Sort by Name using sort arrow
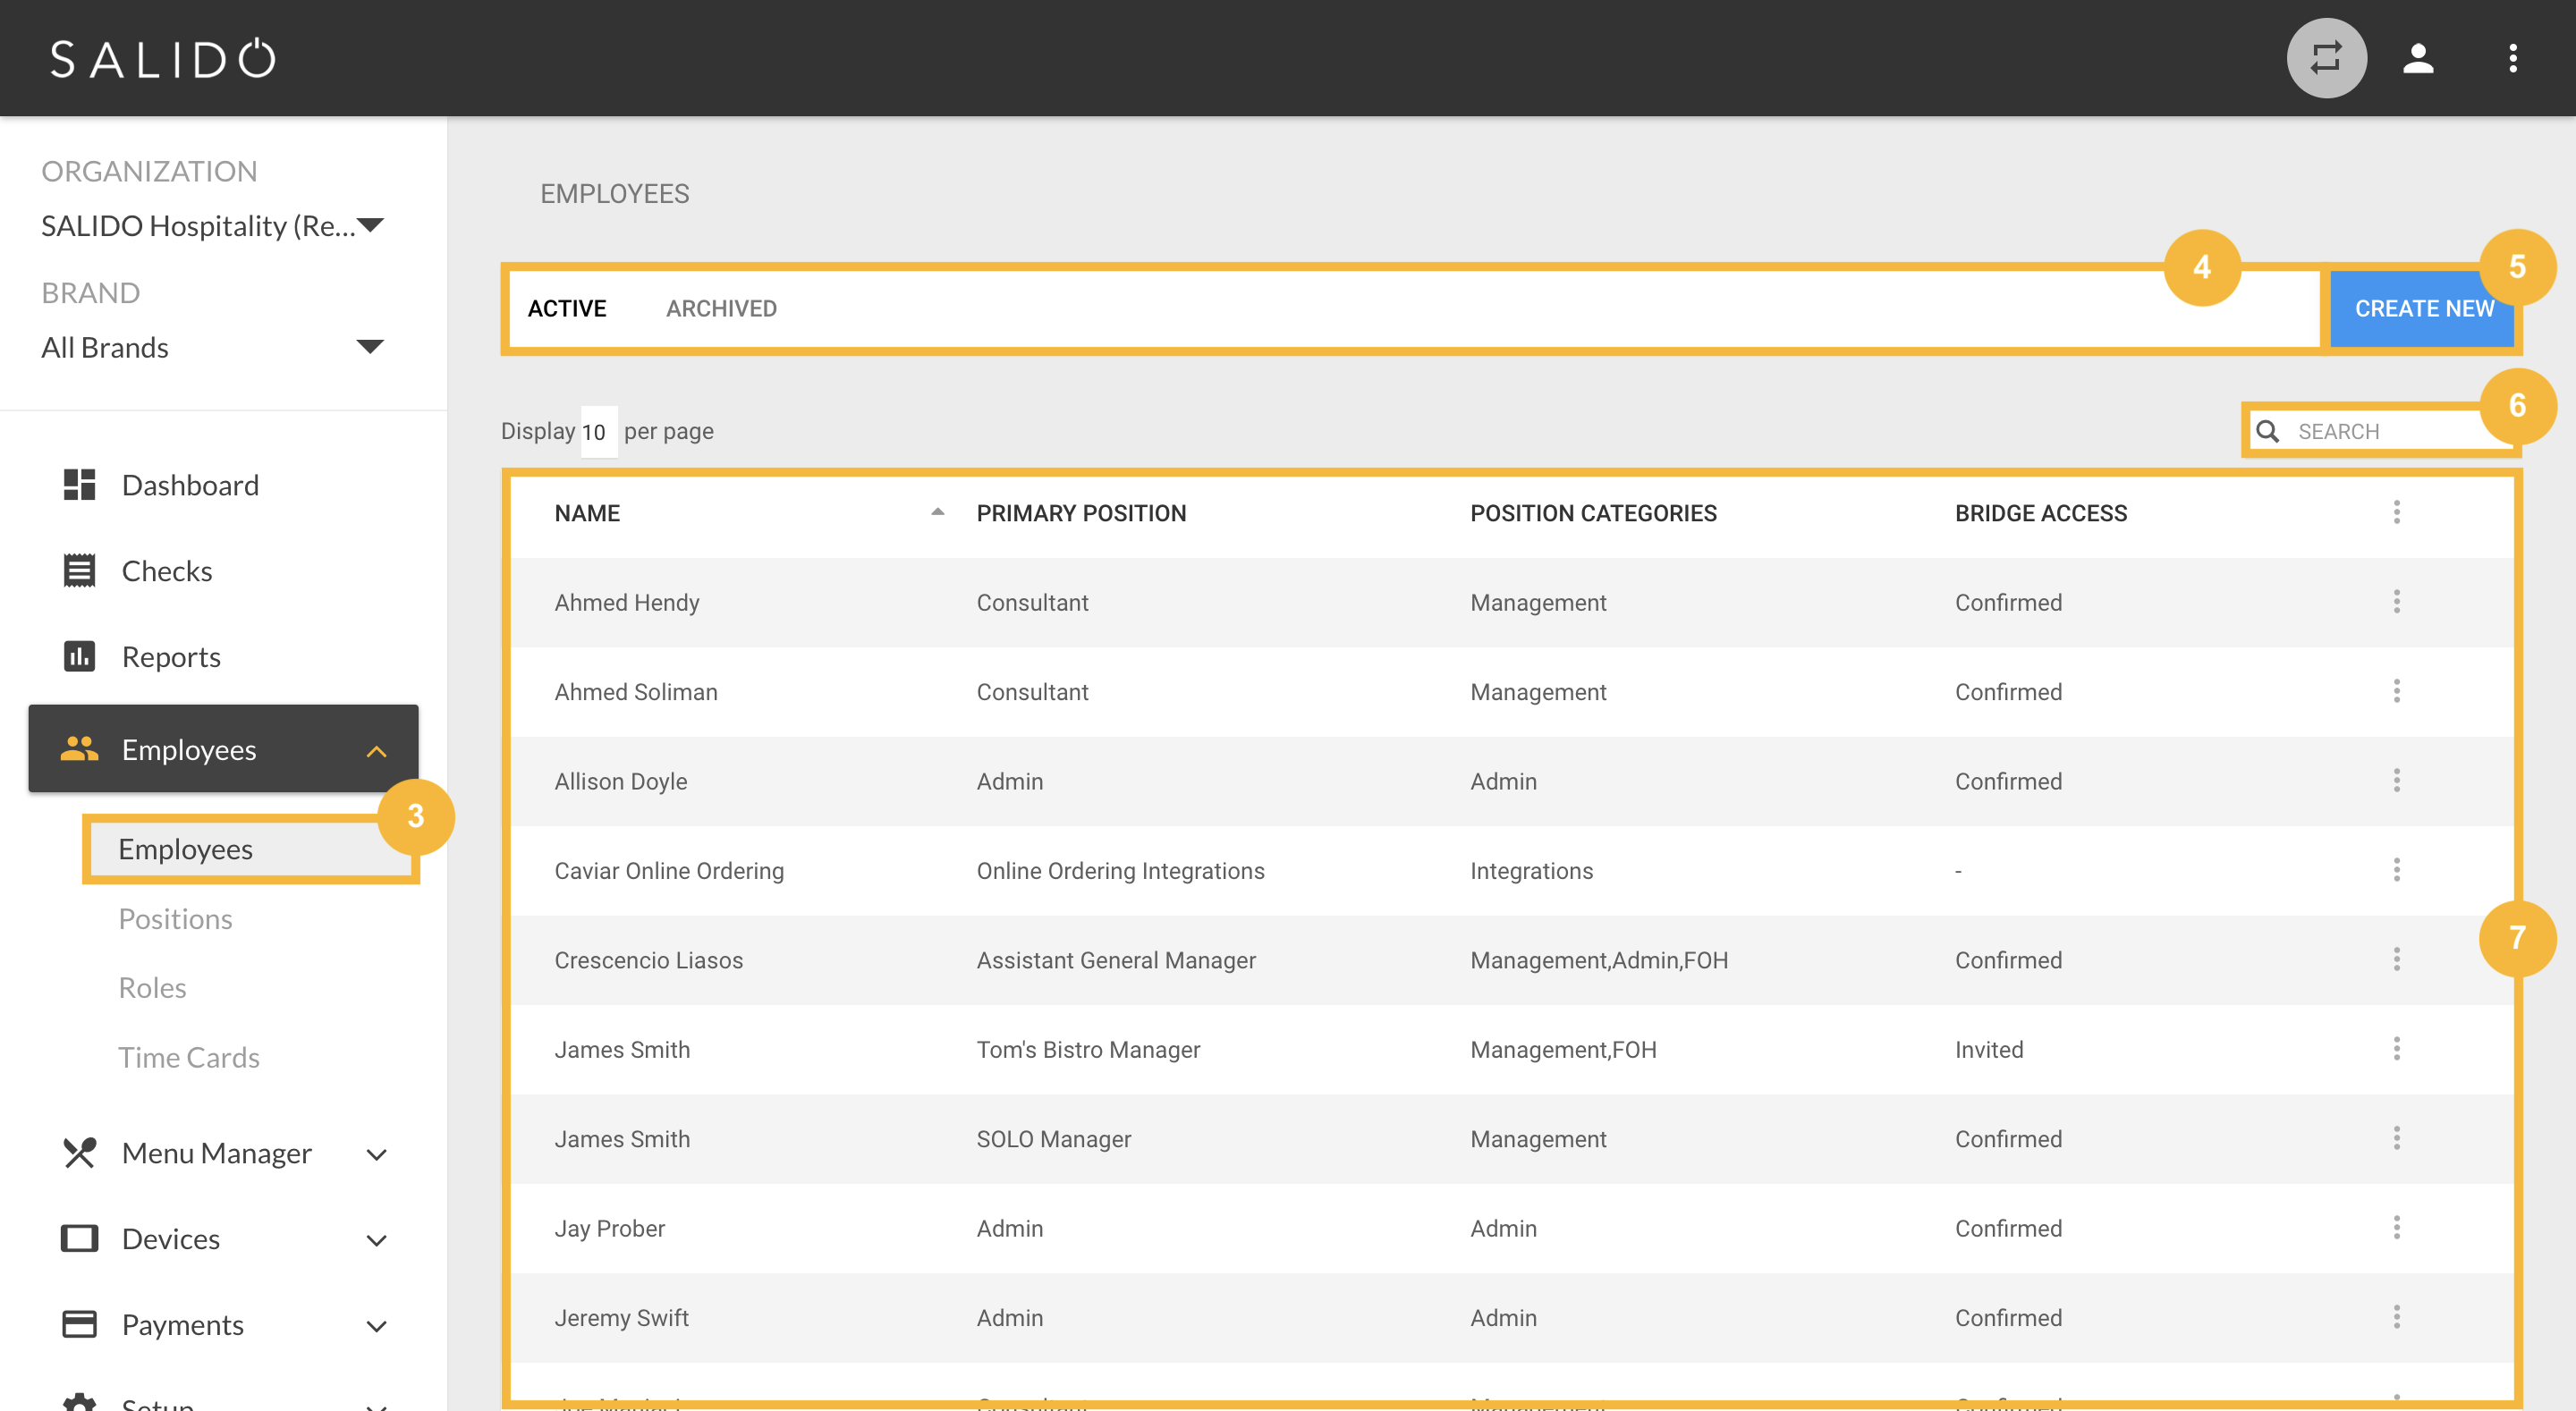Screen dimensions: 2576x1411 (x=937, y=512)
